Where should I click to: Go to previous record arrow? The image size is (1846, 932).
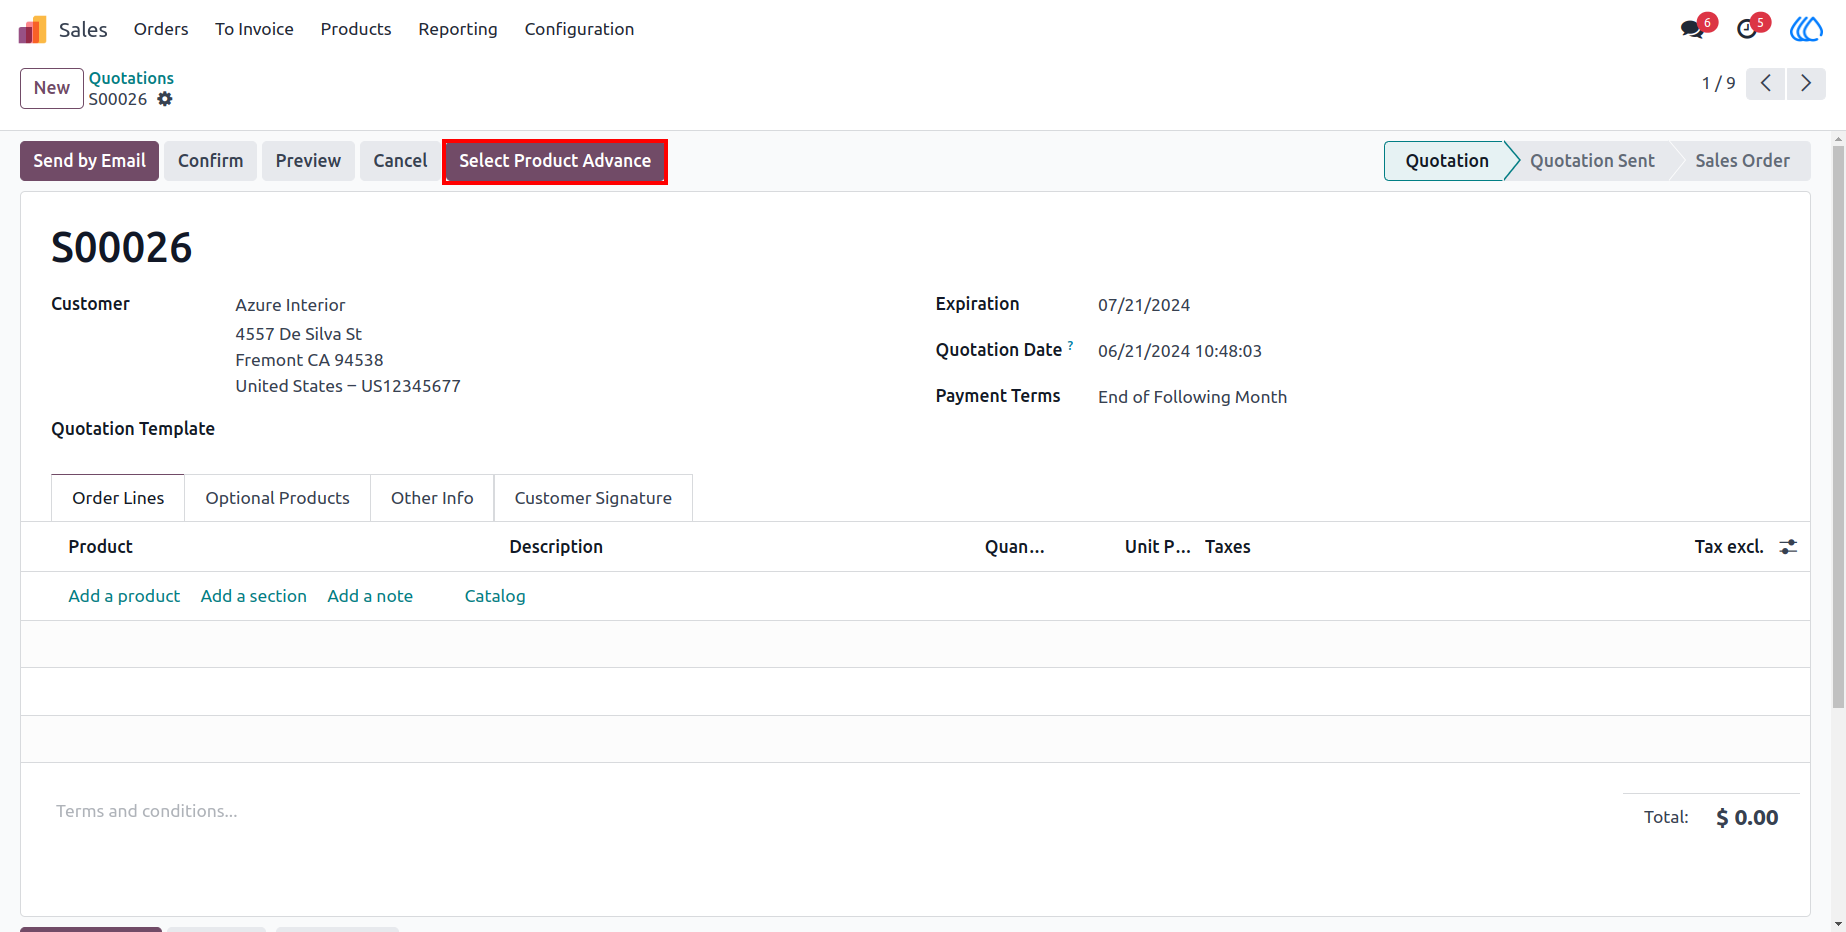[x=1766, y=83]
